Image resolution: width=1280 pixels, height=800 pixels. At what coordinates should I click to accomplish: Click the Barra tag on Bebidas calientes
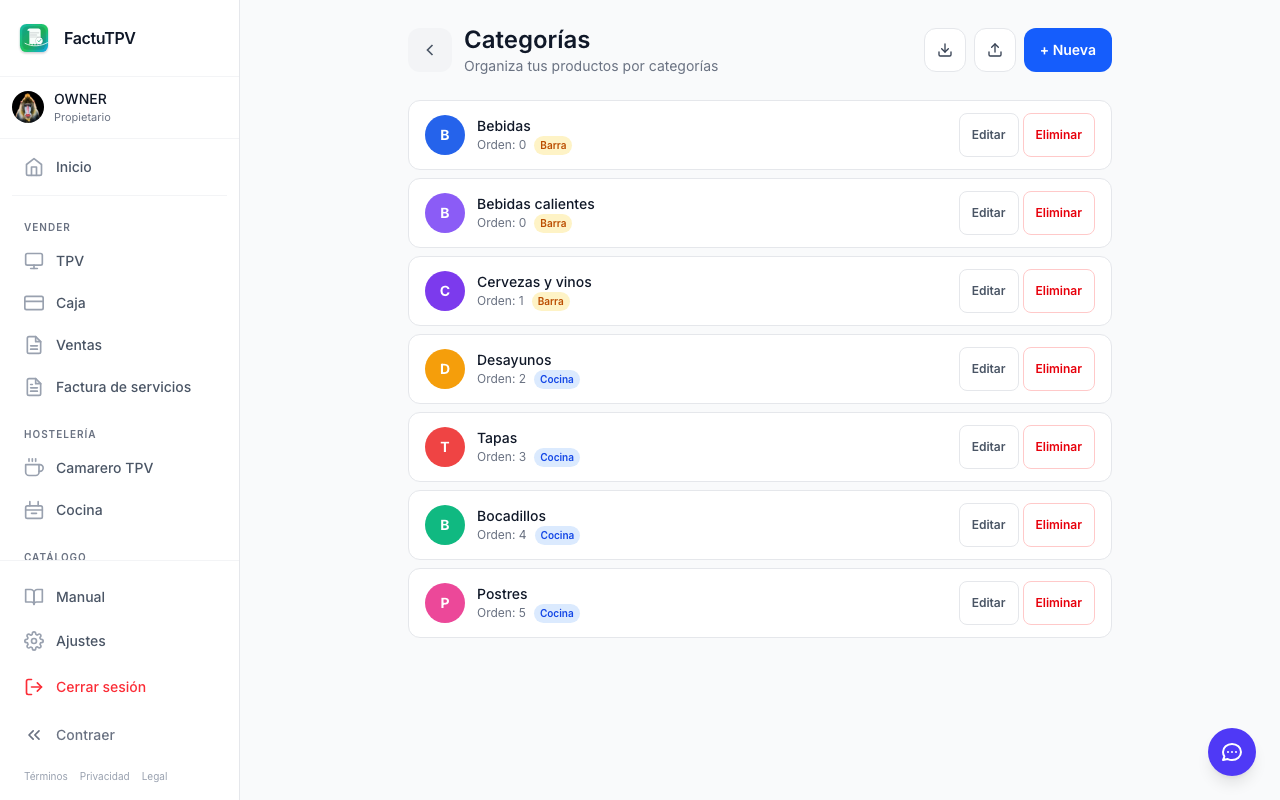[x=553, y=223]
